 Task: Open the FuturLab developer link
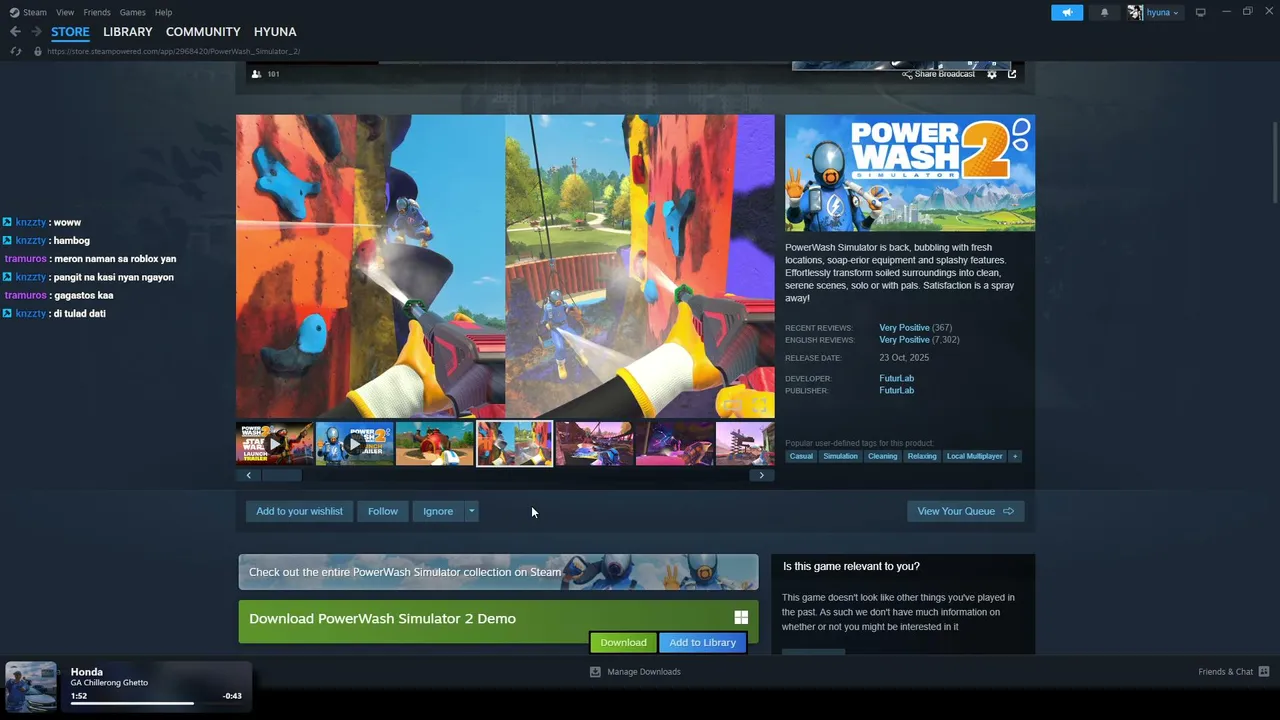pyautogui.click(x=896, y=378)
